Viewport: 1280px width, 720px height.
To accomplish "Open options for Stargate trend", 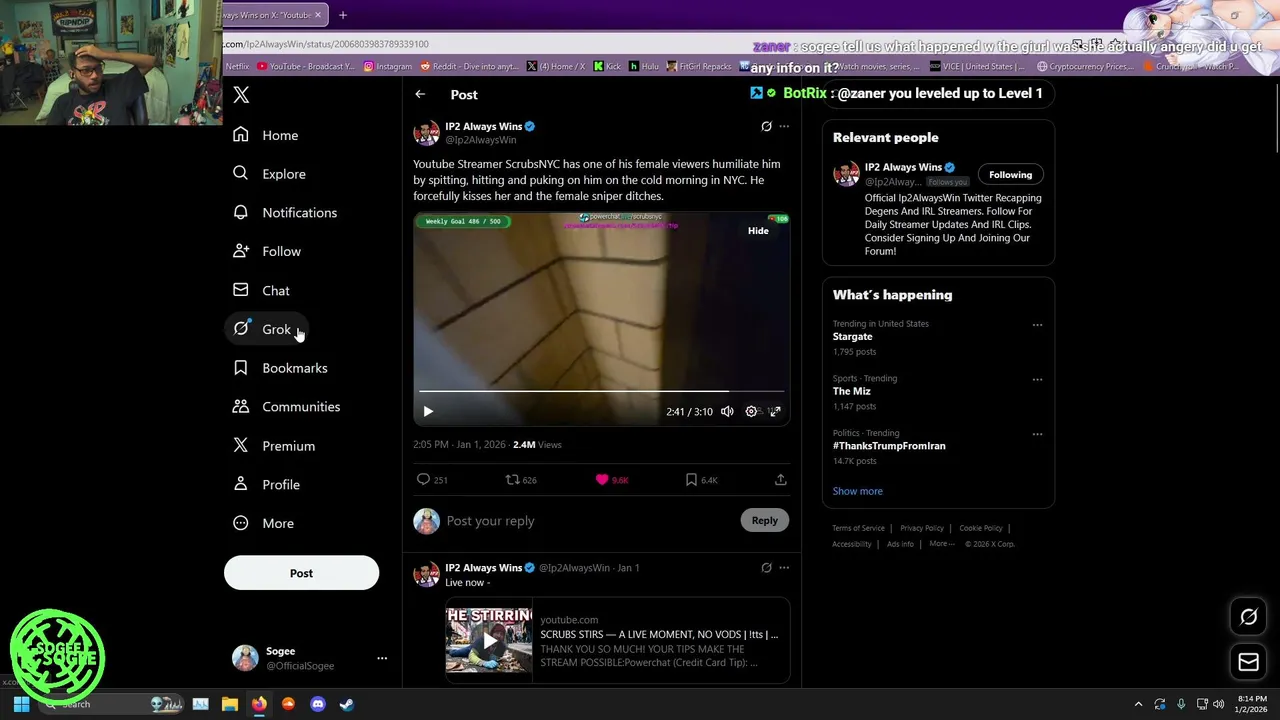I will point(1037,325).
